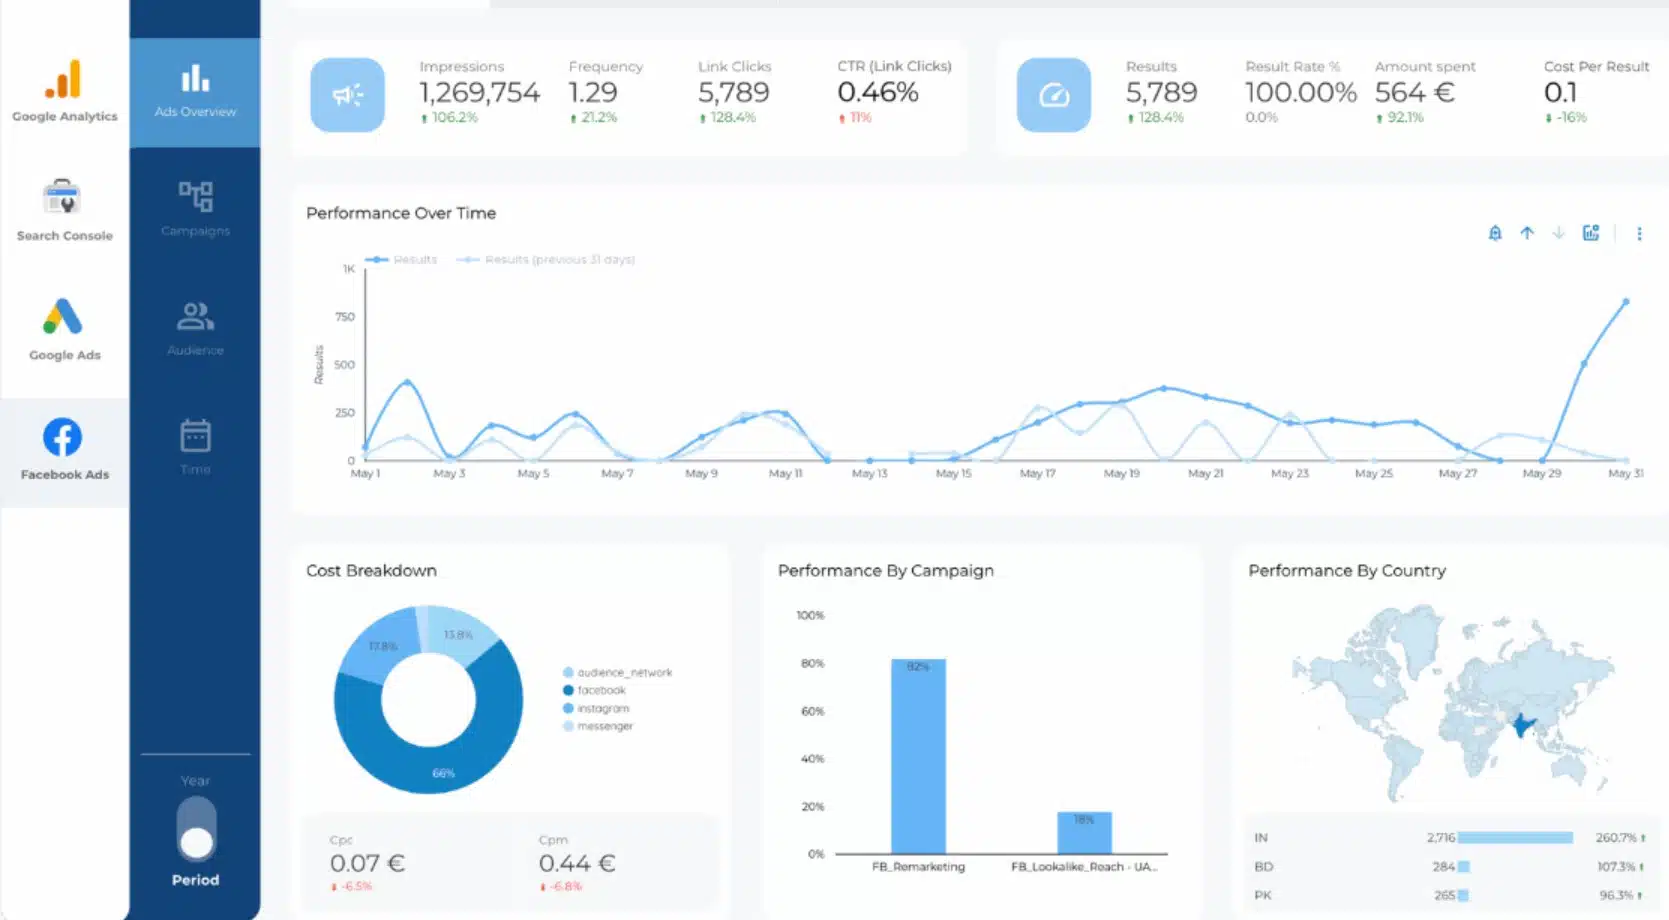Select the Search Console source

pos(63,210)
